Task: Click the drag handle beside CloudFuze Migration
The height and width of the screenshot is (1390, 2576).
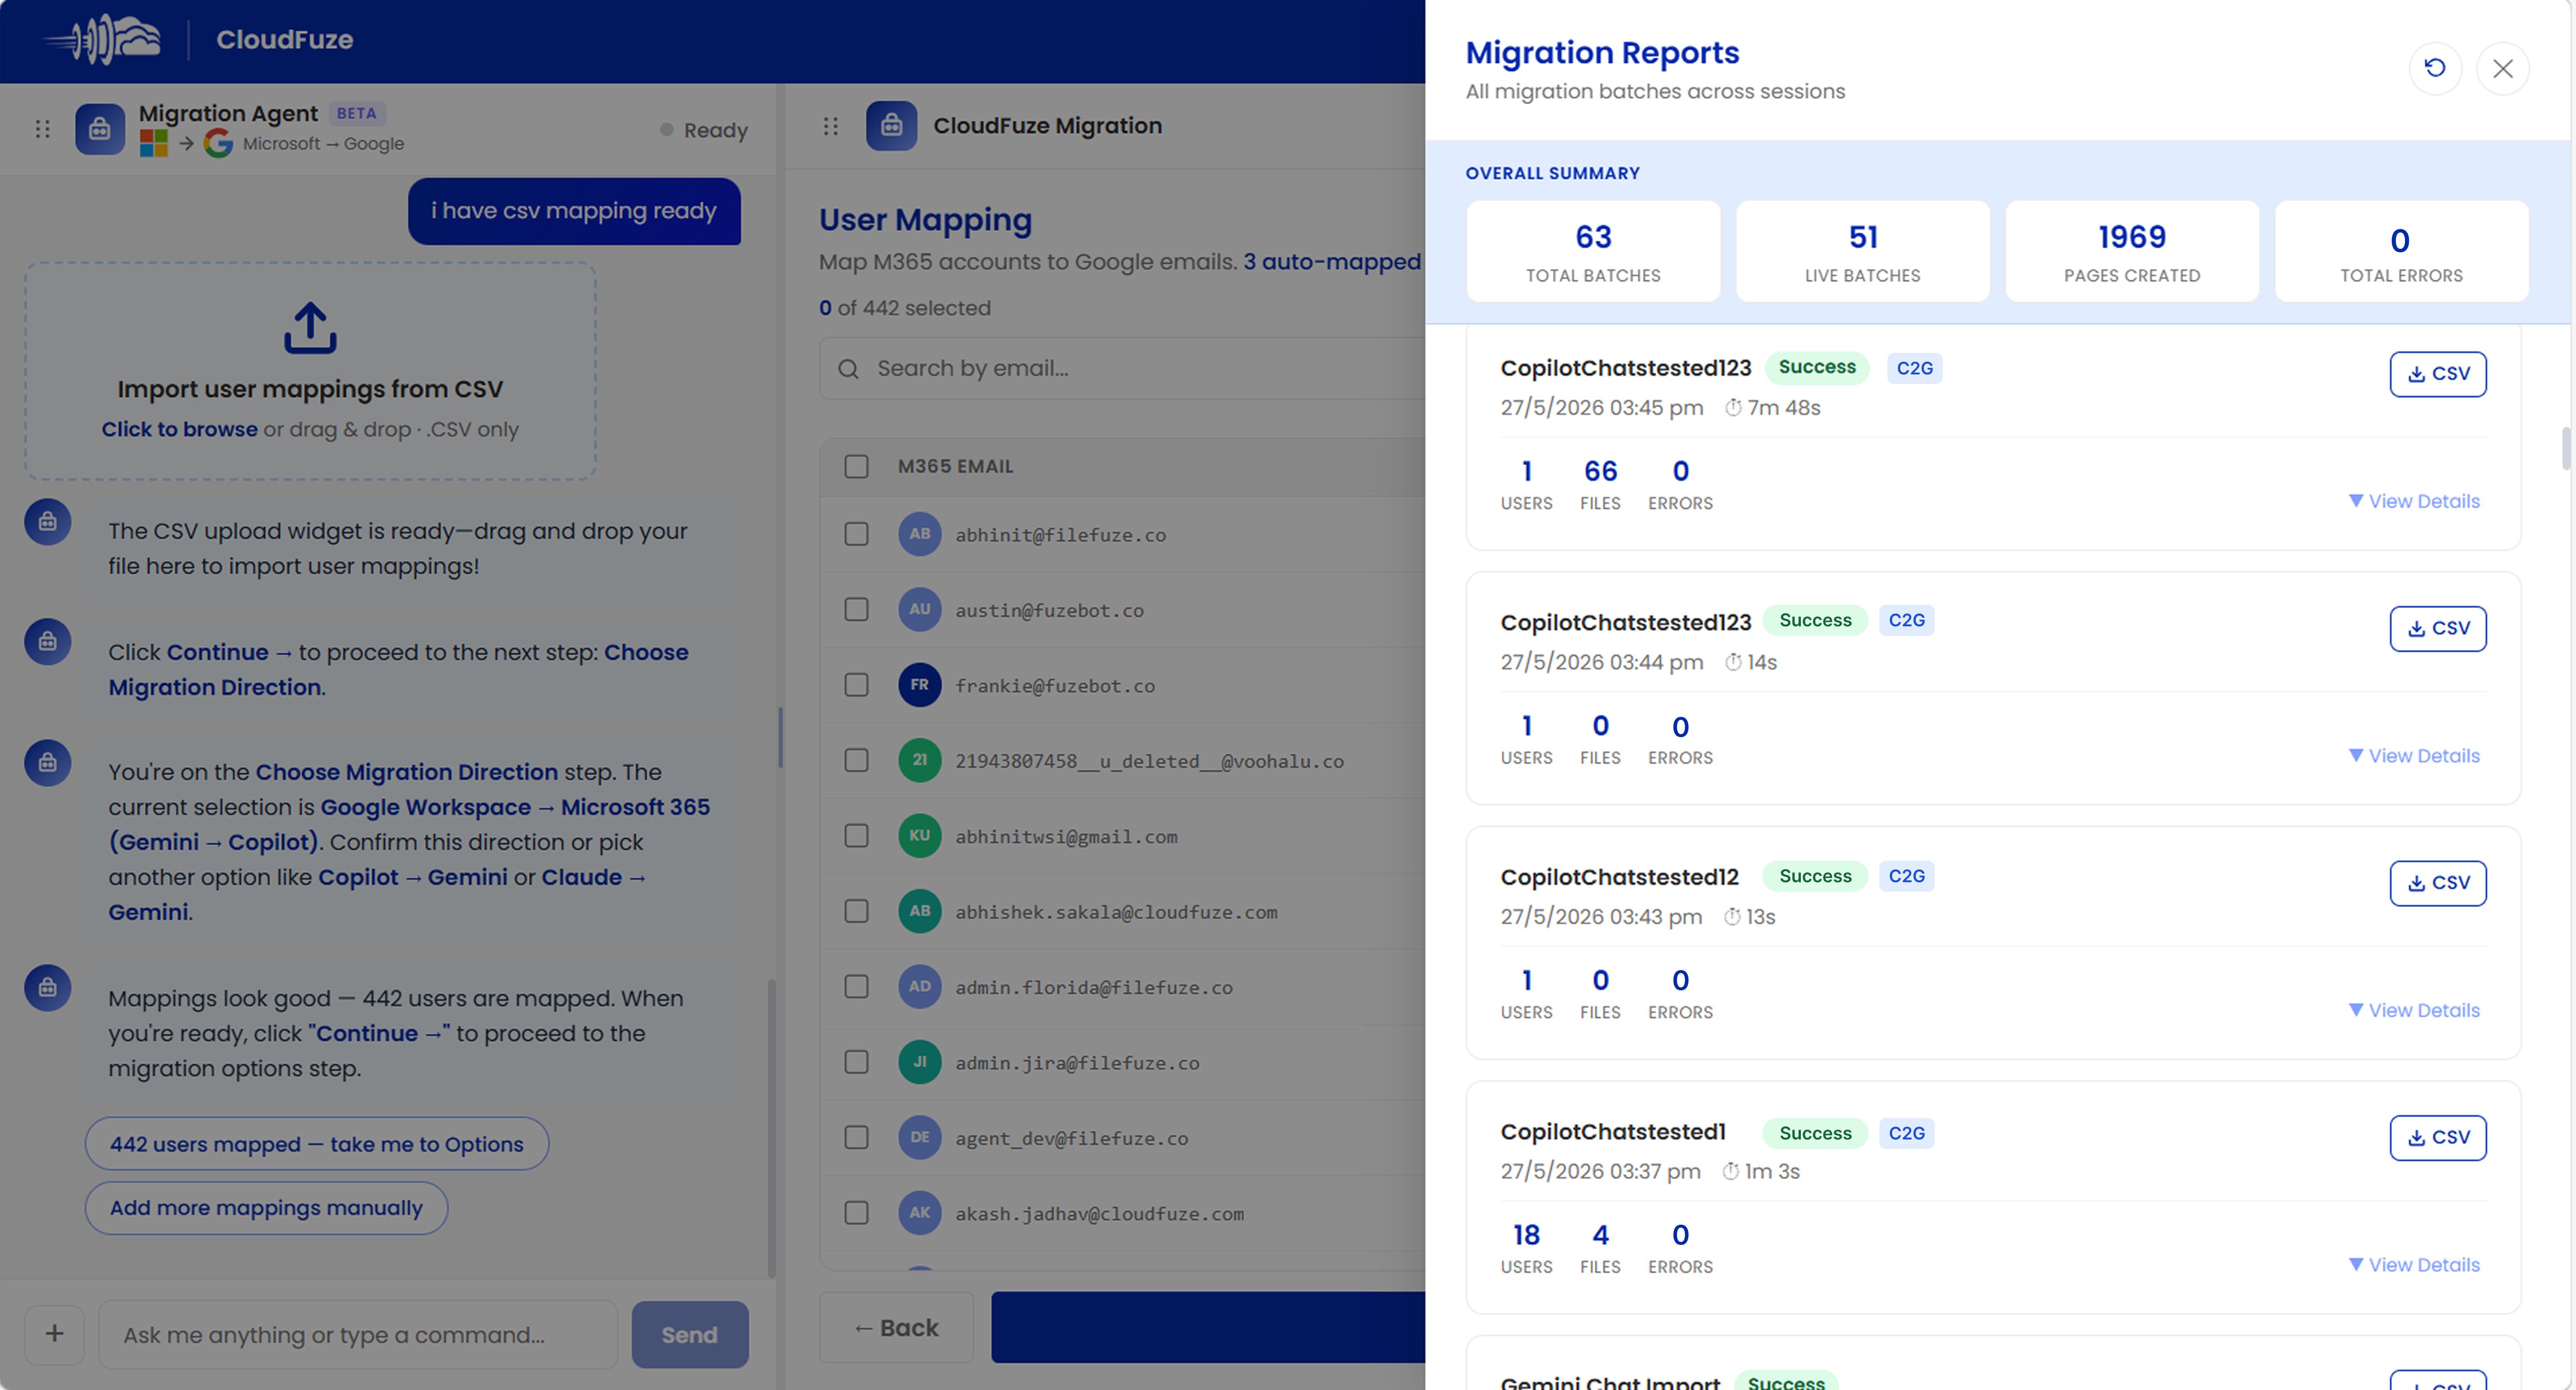Action: tap(830, 126)
